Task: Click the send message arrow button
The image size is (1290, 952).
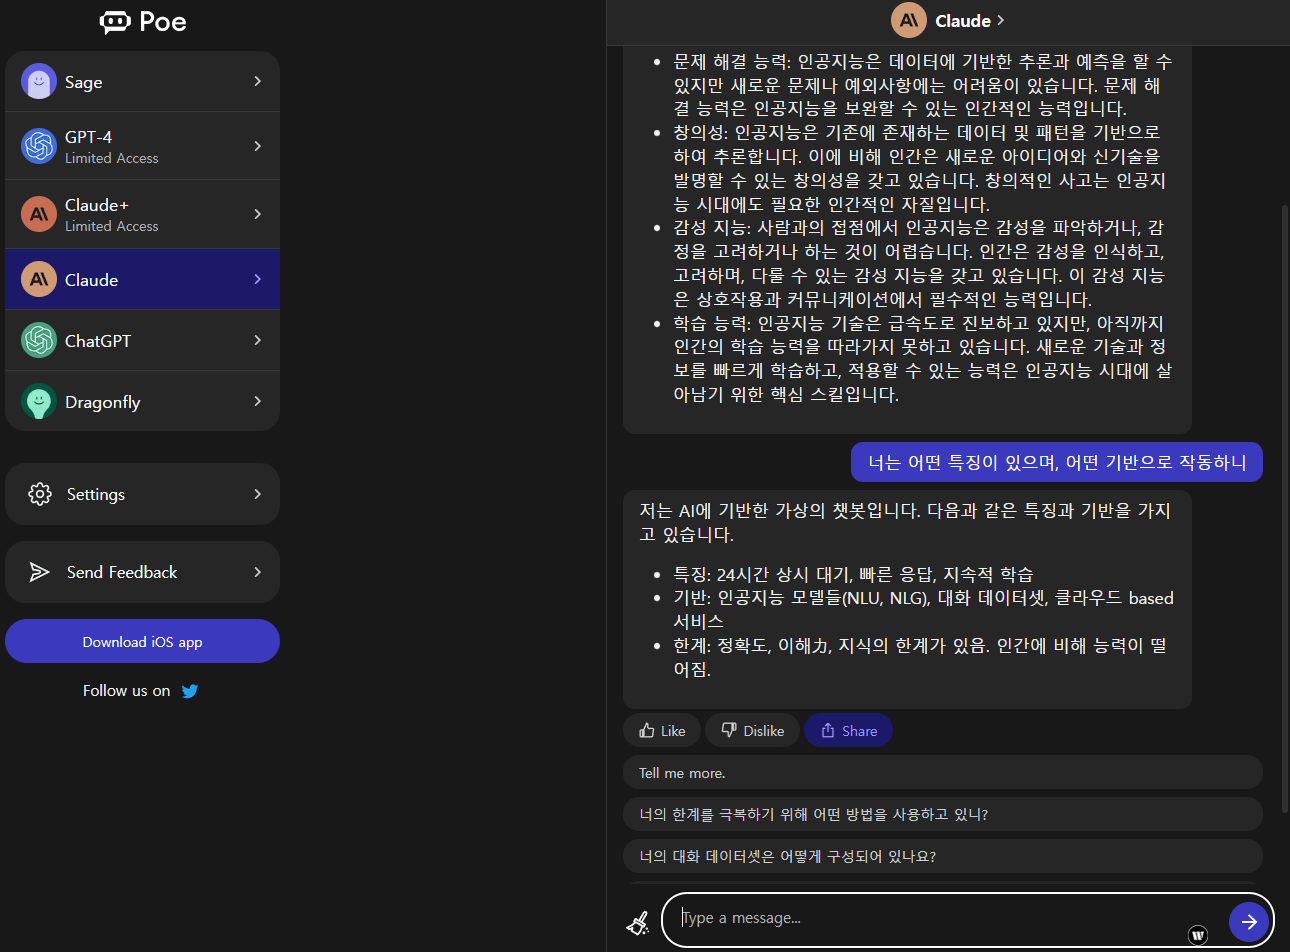Action: coord(1249,922)
